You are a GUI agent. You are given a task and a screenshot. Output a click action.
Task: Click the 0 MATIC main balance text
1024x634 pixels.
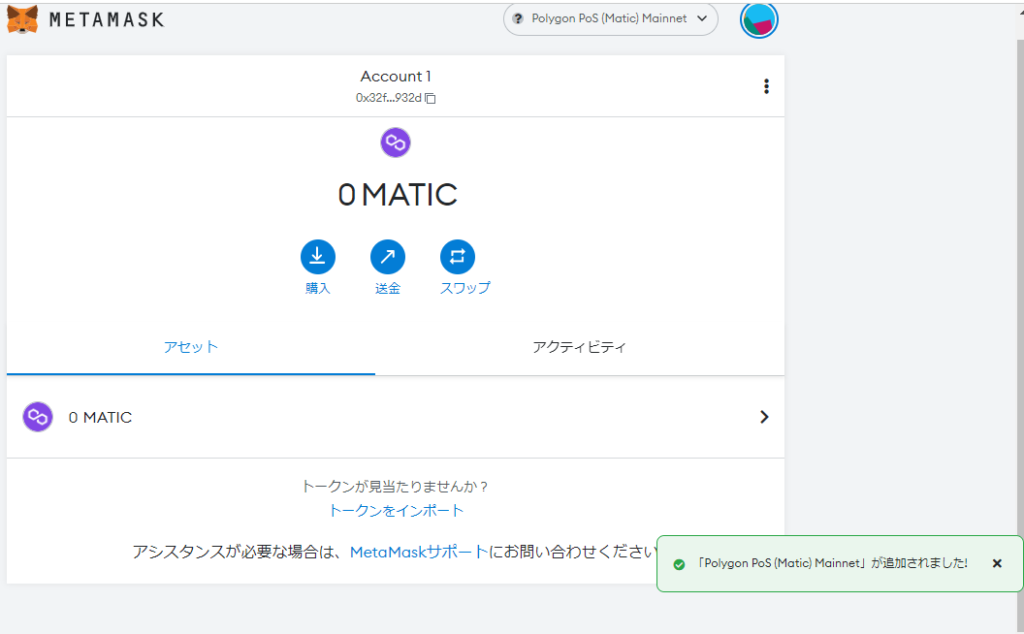pos(397,195)
